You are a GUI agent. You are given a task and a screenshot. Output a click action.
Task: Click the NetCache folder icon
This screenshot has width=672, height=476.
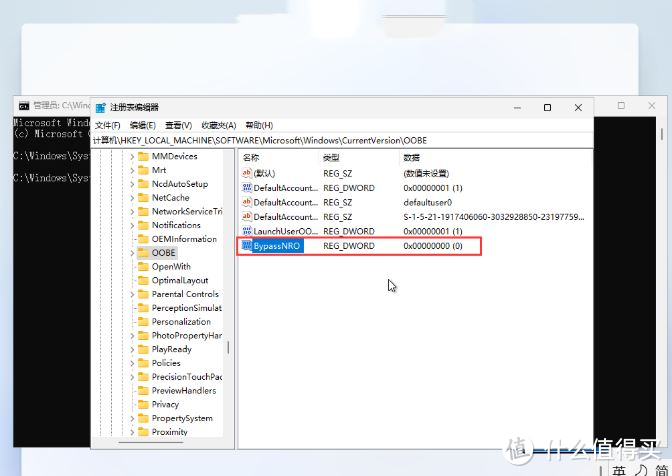(143, 198)
